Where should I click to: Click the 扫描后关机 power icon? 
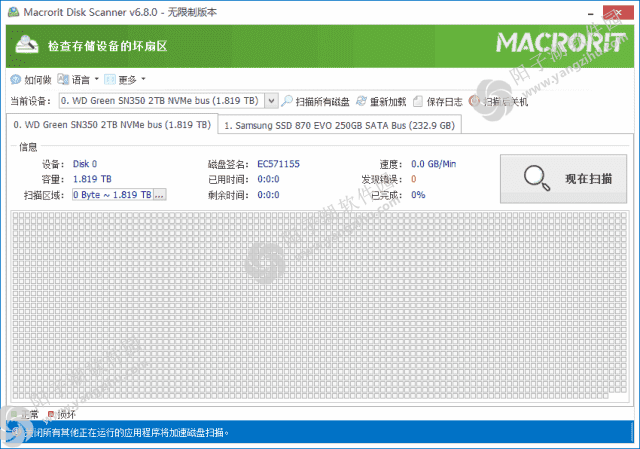(474, 101)
